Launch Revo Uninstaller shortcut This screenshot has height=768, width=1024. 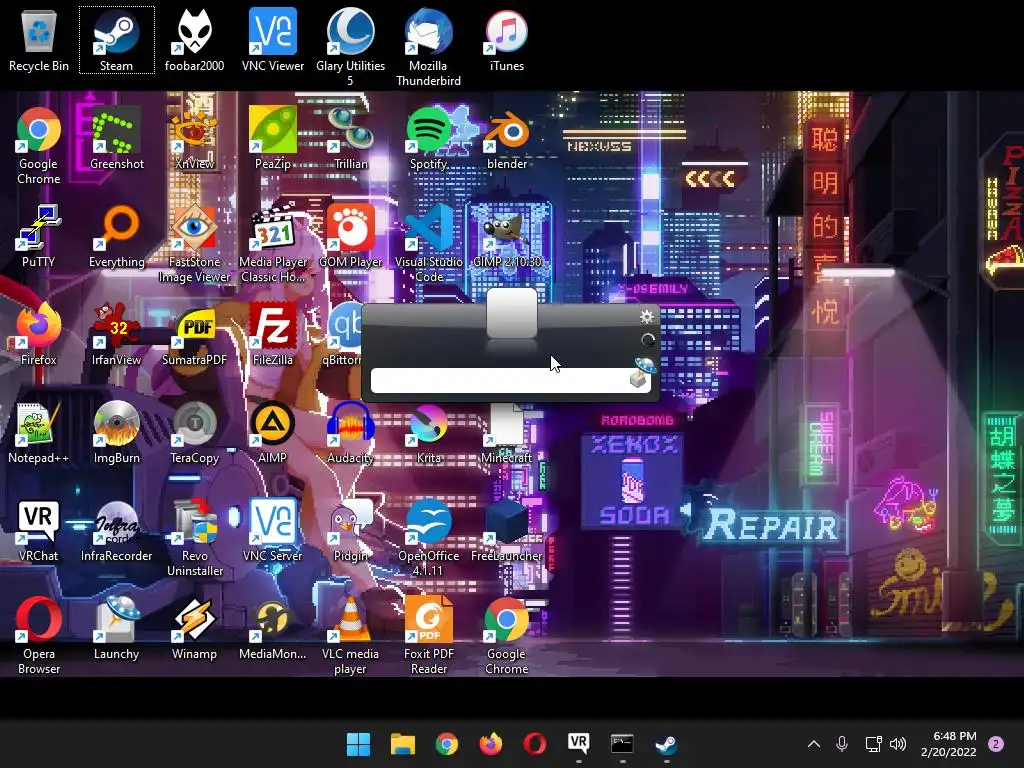(x=195, y=537)
